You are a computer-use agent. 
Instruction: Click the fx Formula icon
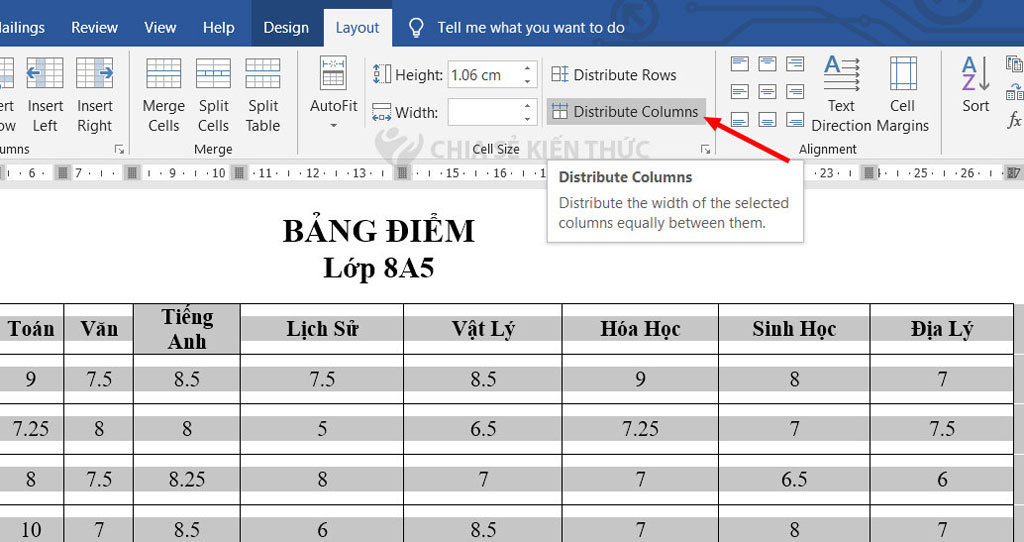click(1014, 120)
